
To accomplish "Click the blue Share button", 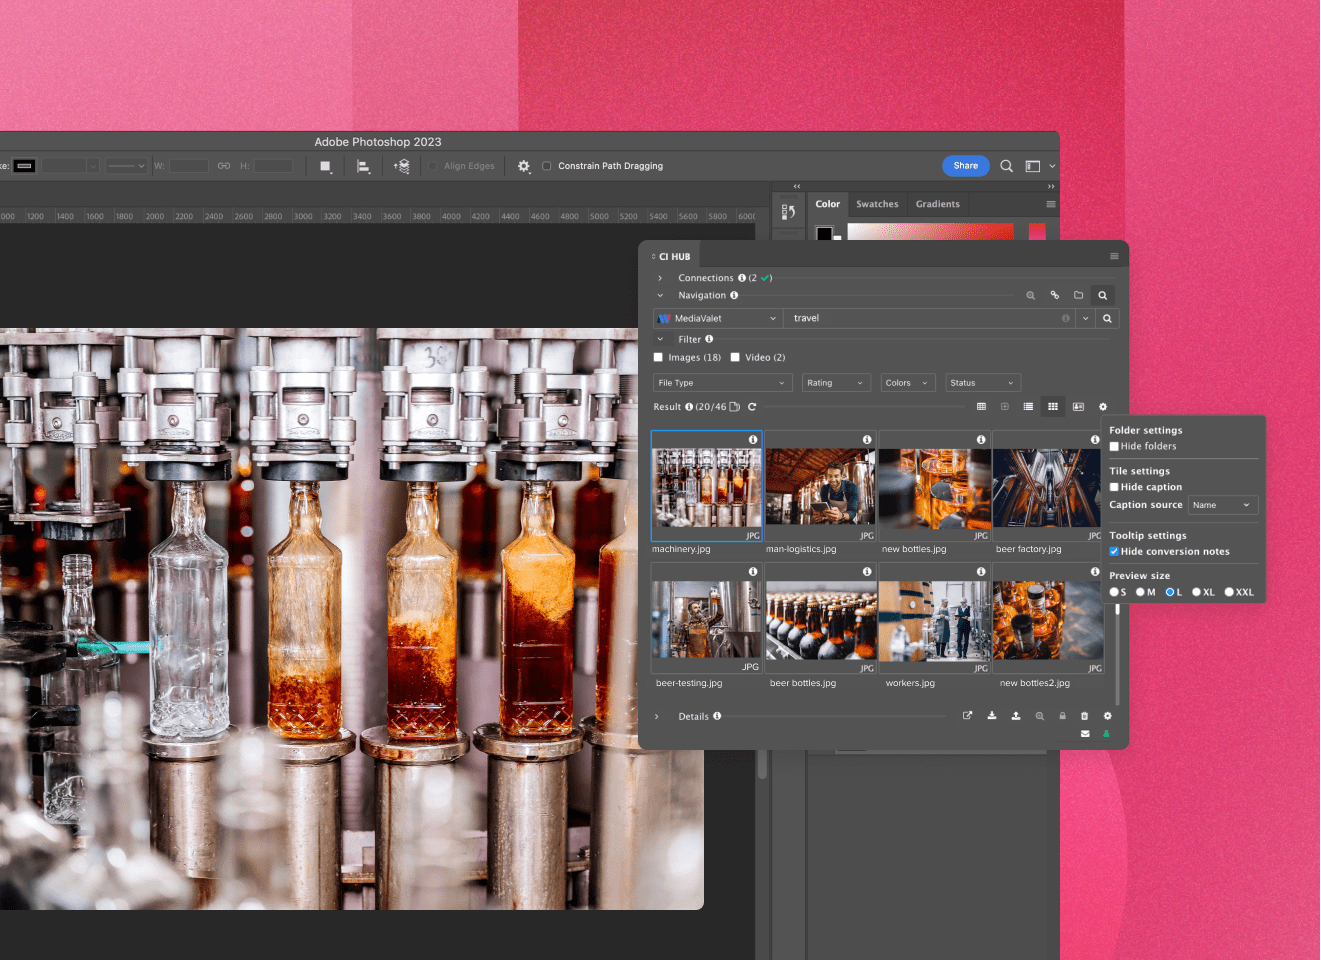I will (966, 166).
